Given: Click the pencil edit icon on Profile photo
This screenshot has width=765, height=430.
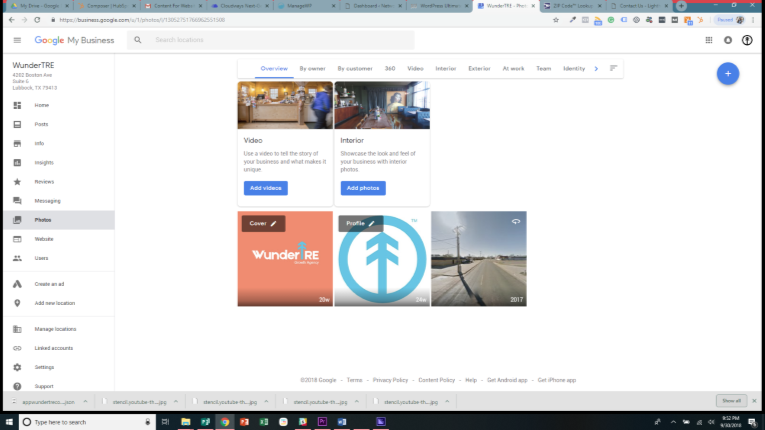Looking at the screenshot, I should tap(371, 224).
